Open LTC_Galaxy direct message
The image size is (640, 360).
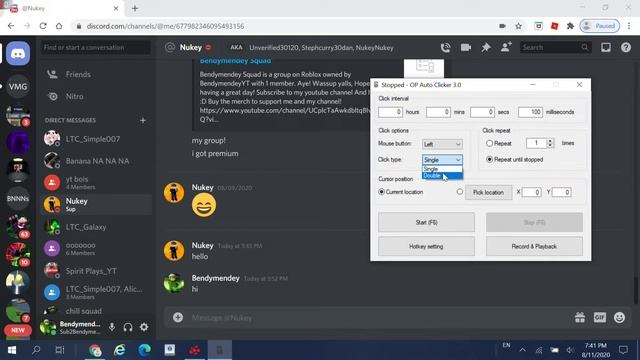tap(96, 227)
